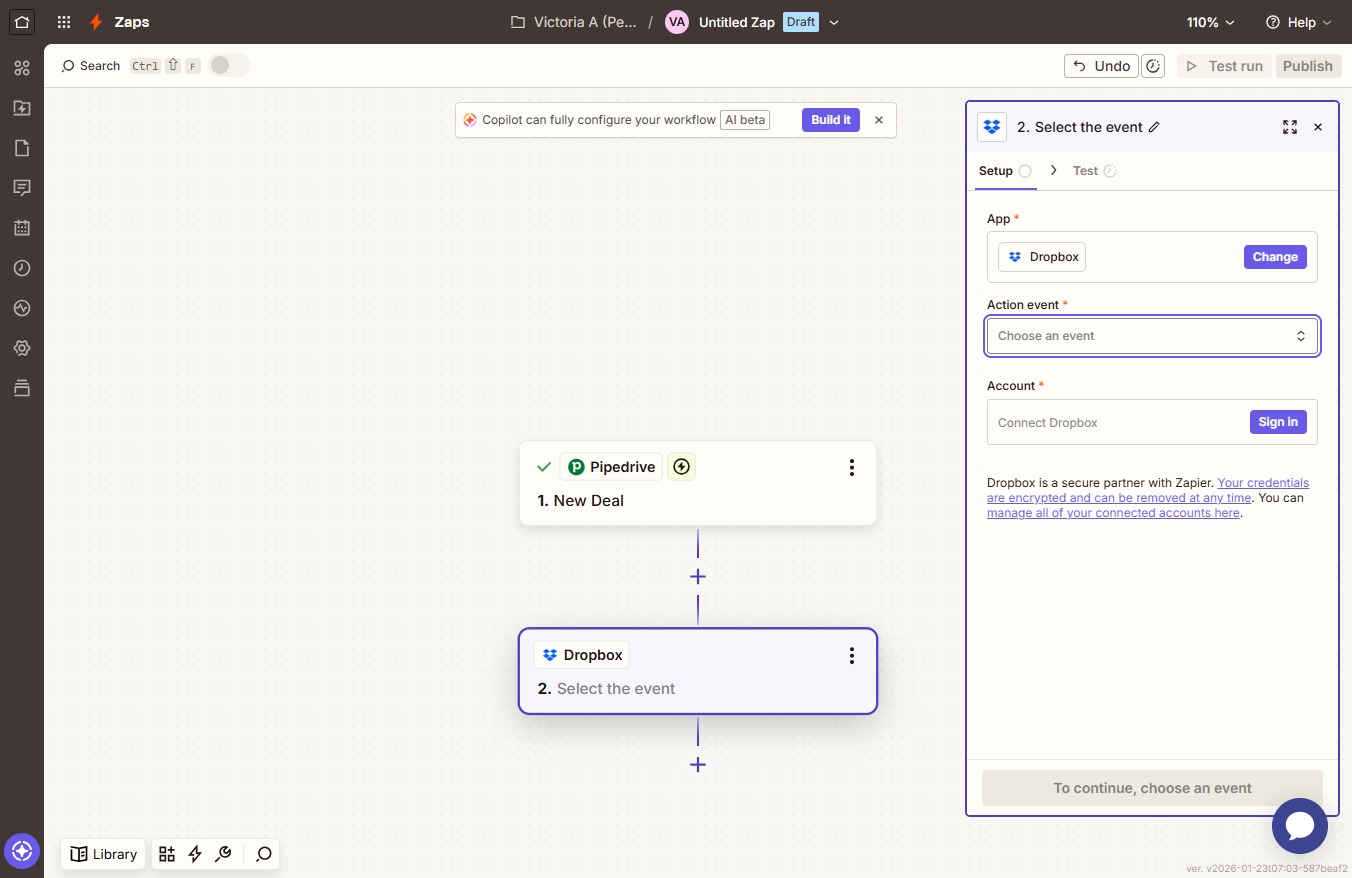Toggle the switch next to Search
The width and height of the screenshot is (1352, 878).
click(229, 65)
